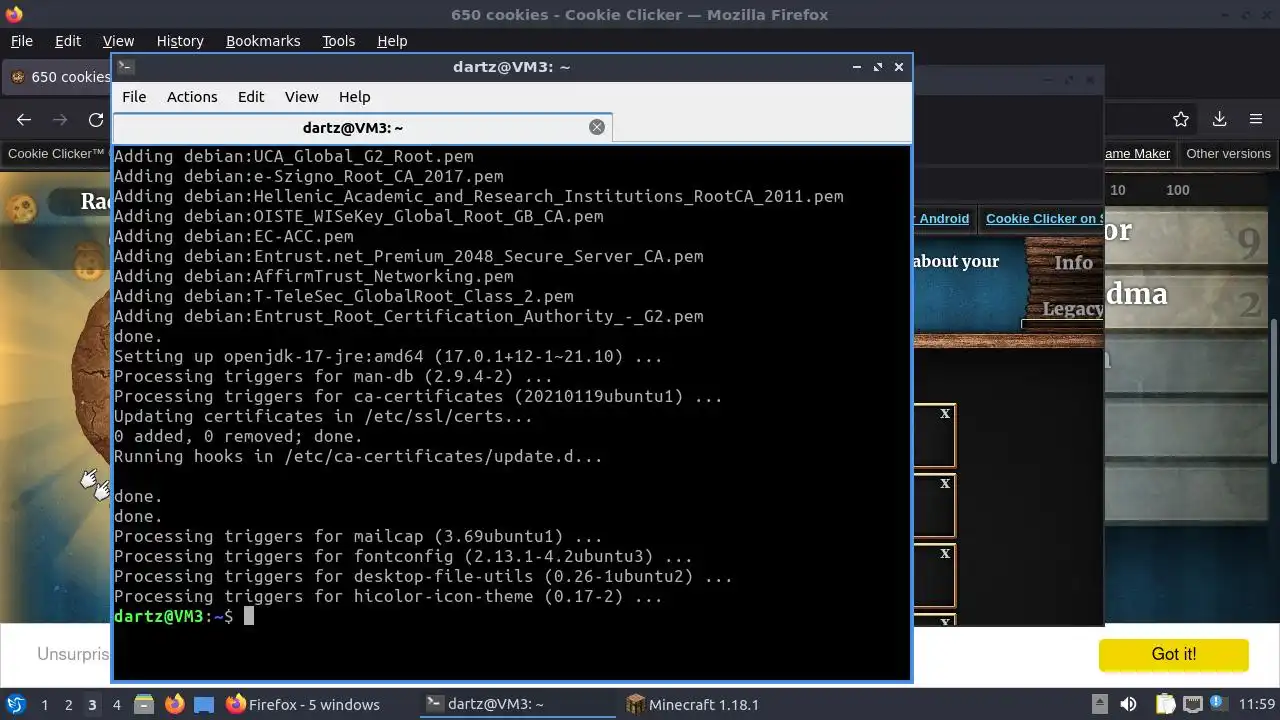Viewport: 1280px width, 720px height.
Task: Set bulk buy amount to 10
Action: 1118,190
